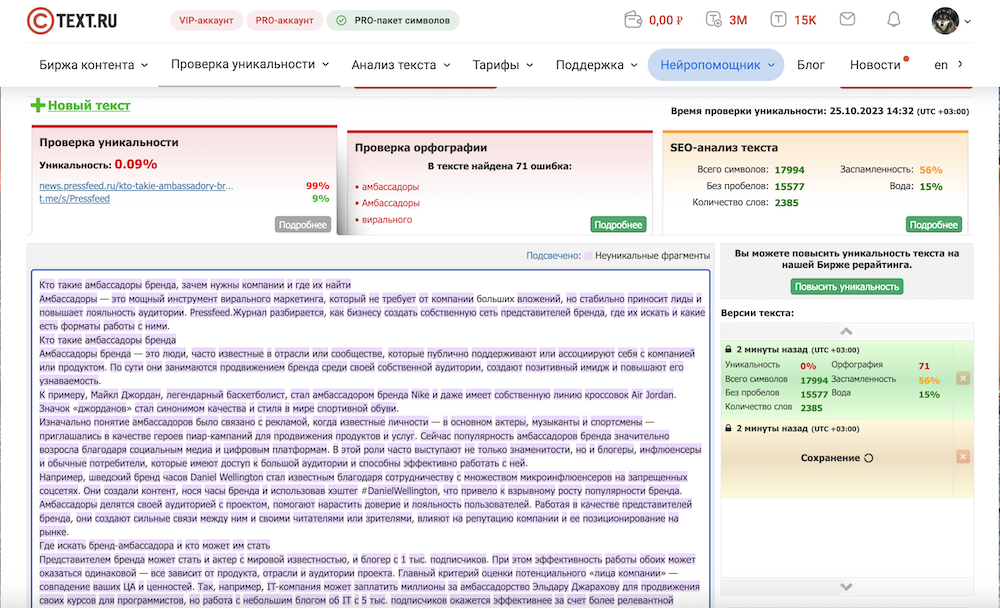Click the Новый текст link
The height and width of the screenshot is (608, 1000).
coord(88,105)
